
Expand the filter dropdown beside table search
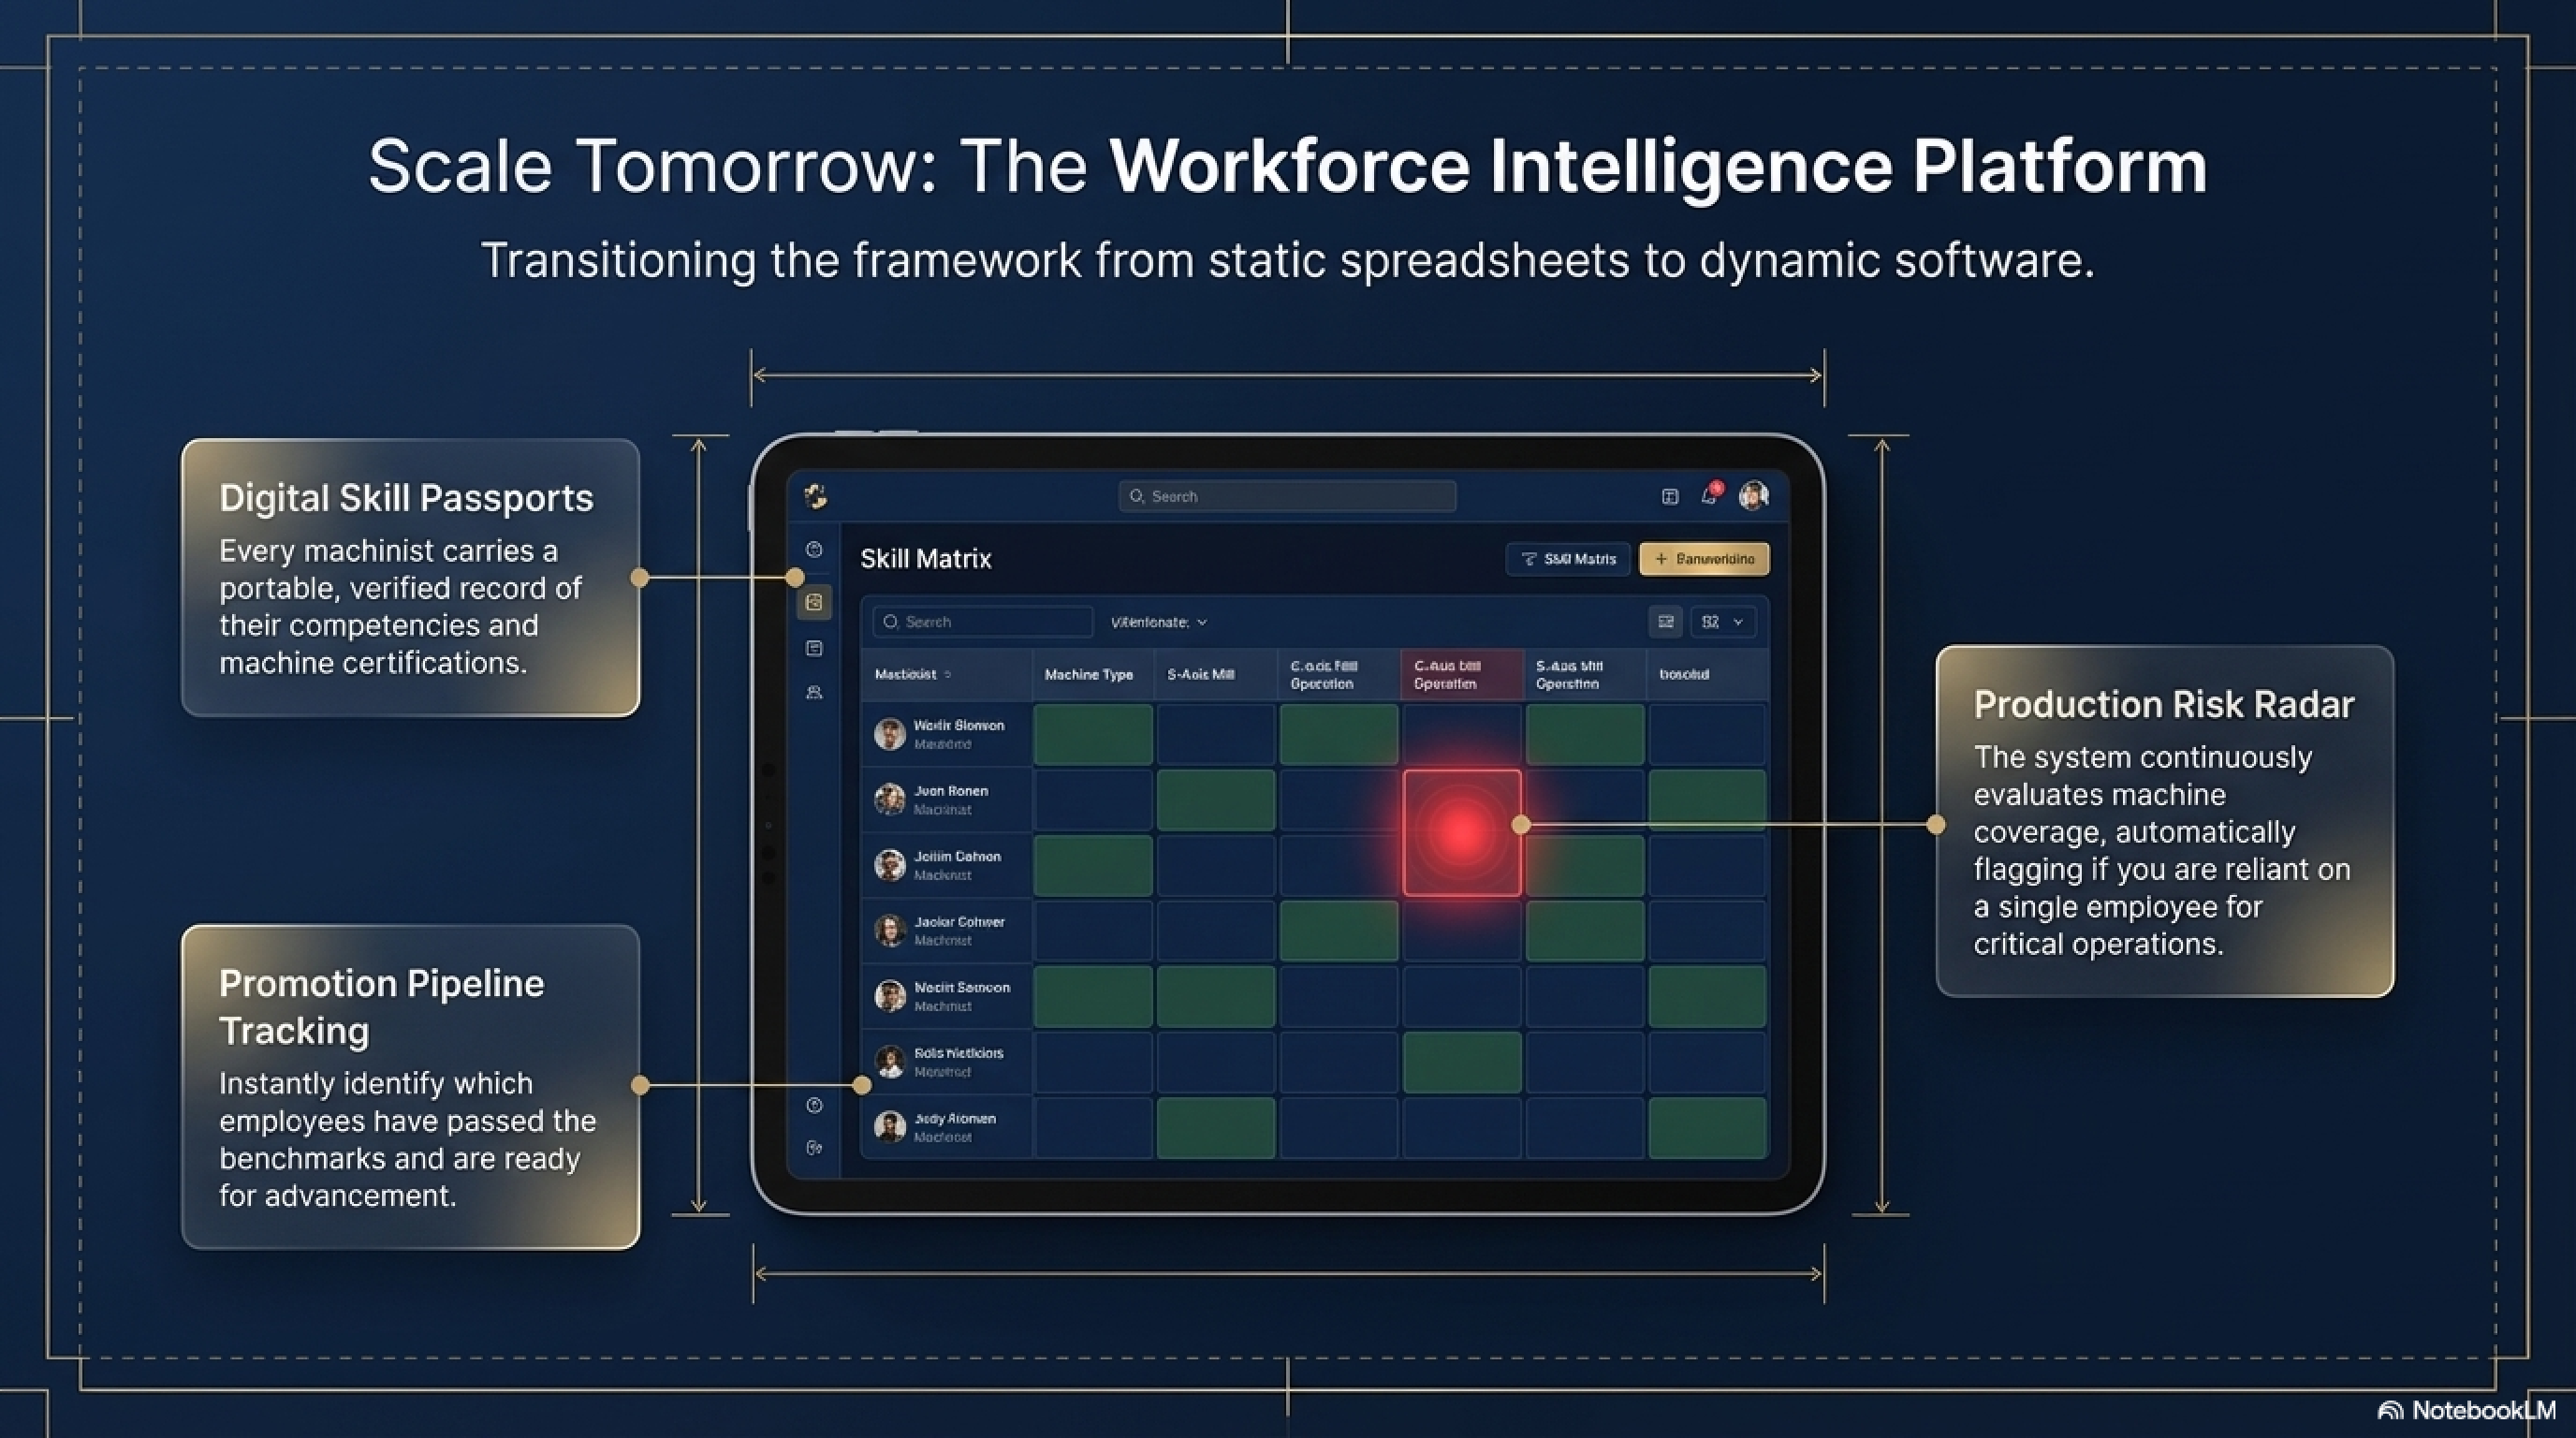pos(1158,622)
